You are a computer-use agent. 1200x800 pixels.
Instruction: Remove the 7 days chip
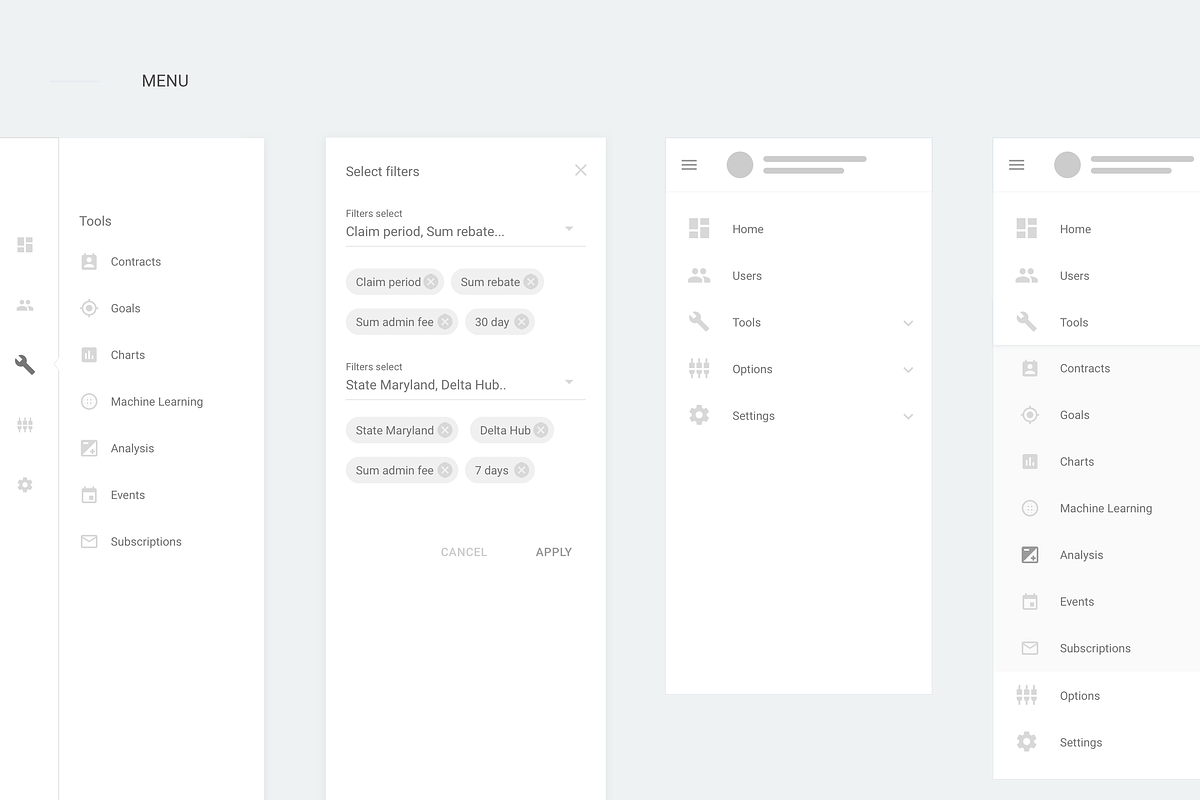pos(521,470)
